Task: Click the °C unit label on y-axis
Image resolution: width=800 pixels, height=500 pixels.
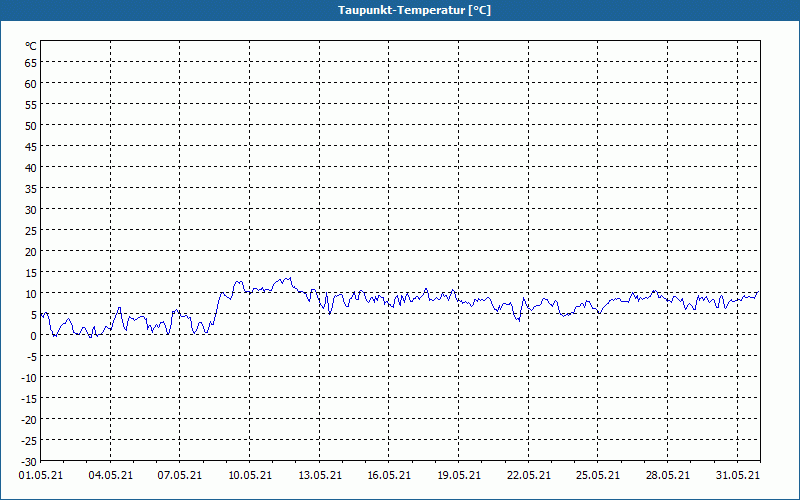Action: (31, 46)
